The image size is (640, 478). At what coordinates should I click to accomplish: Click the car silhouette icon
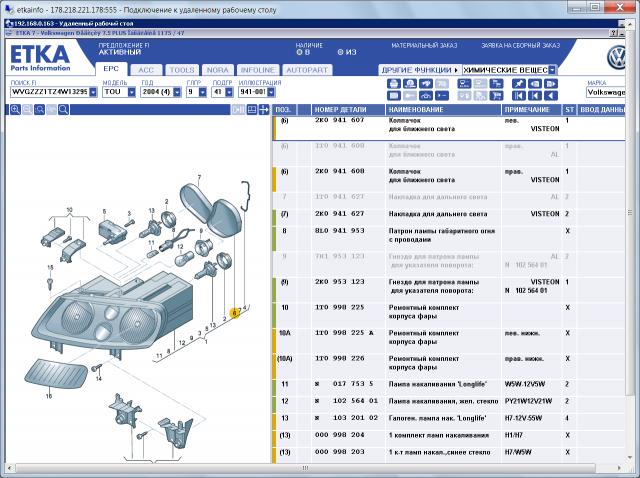pos(426,96)
